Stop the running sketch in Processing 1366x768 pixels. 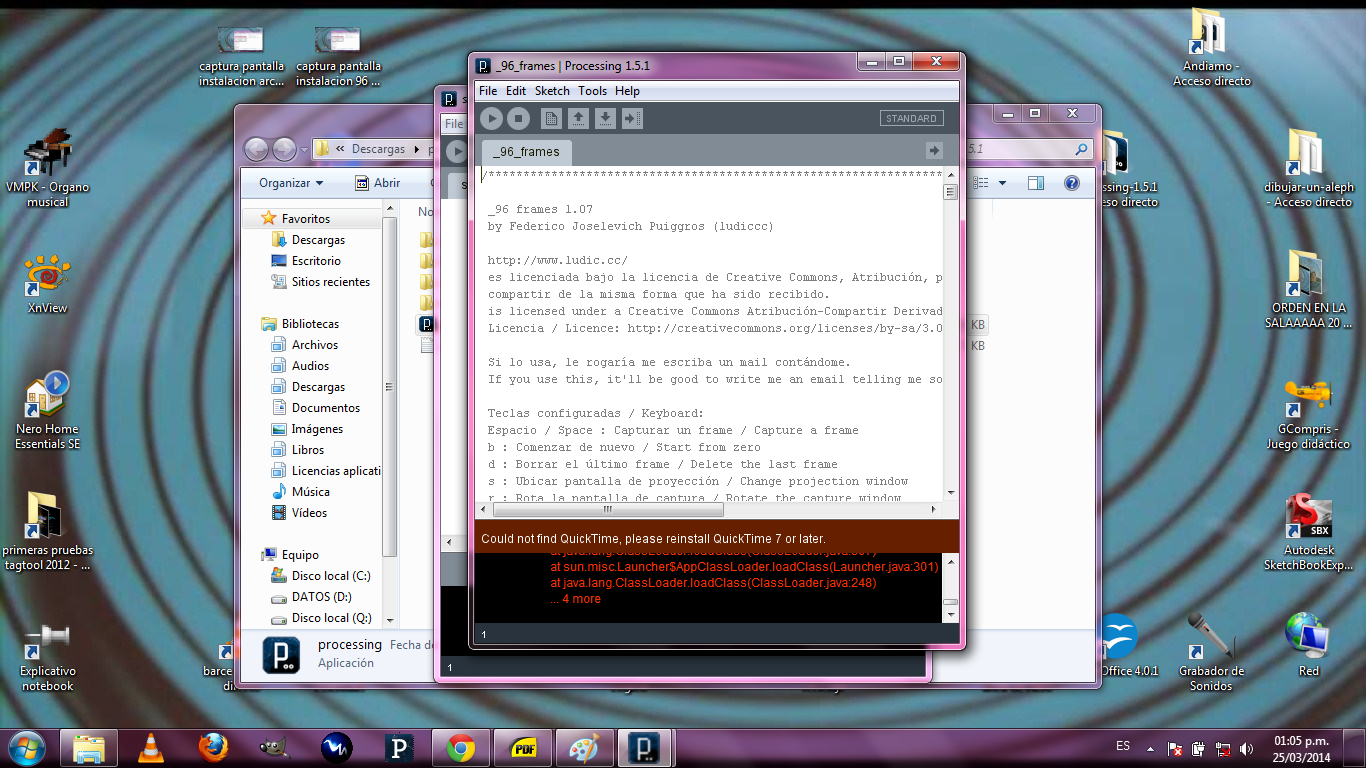(x=518, y=119)
